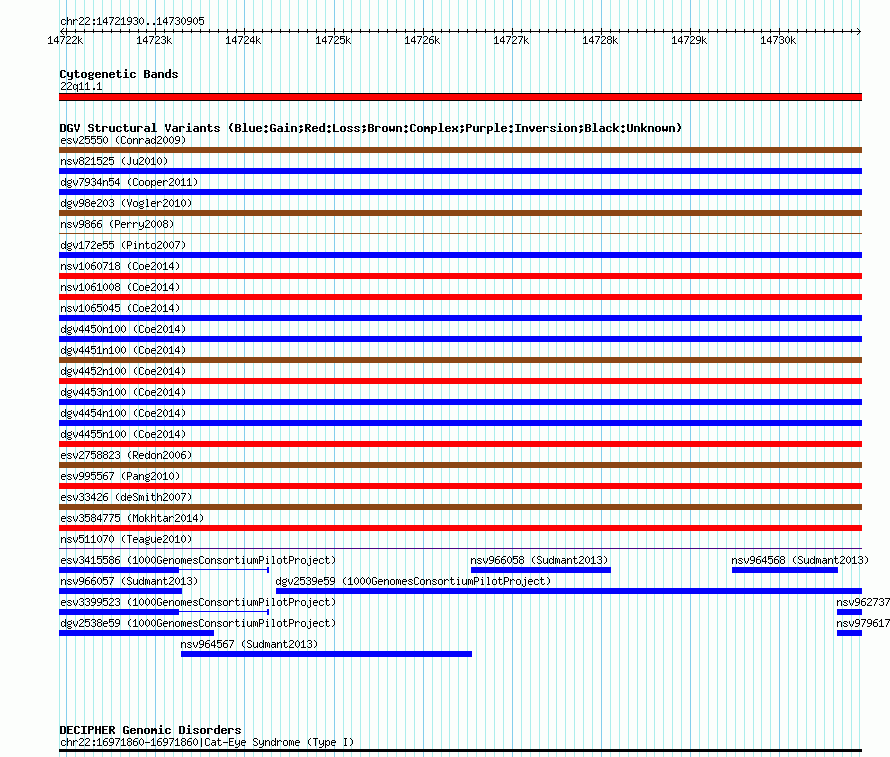Click the brown bar under esv25550

point(460,150)
